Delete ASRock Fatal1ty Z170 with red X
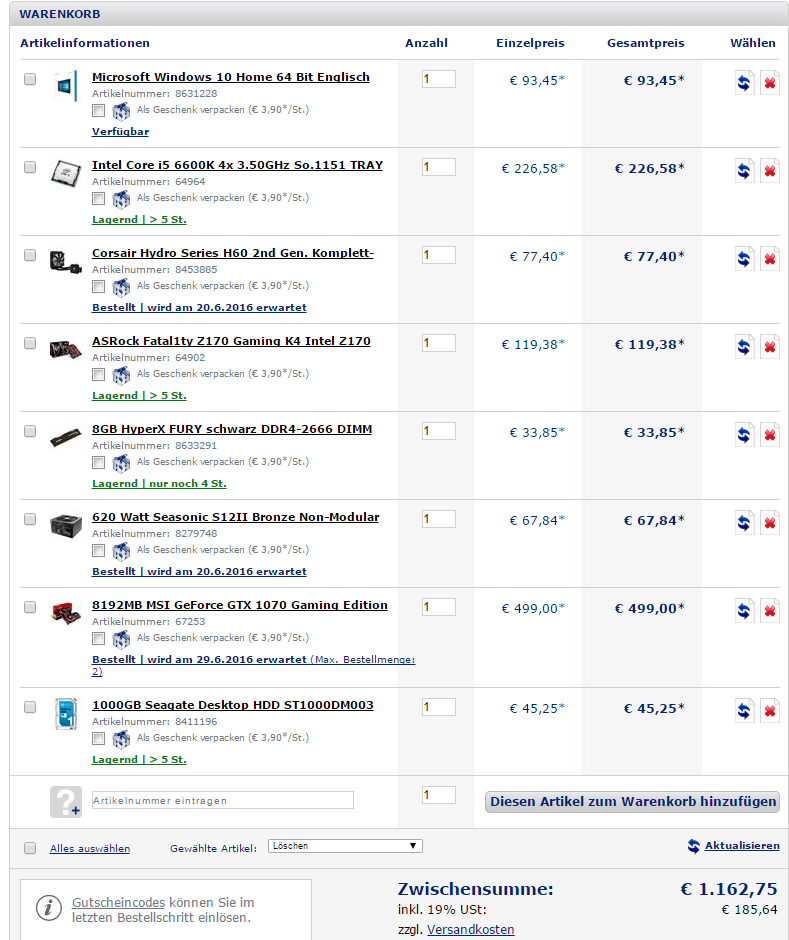 [770, 347]
